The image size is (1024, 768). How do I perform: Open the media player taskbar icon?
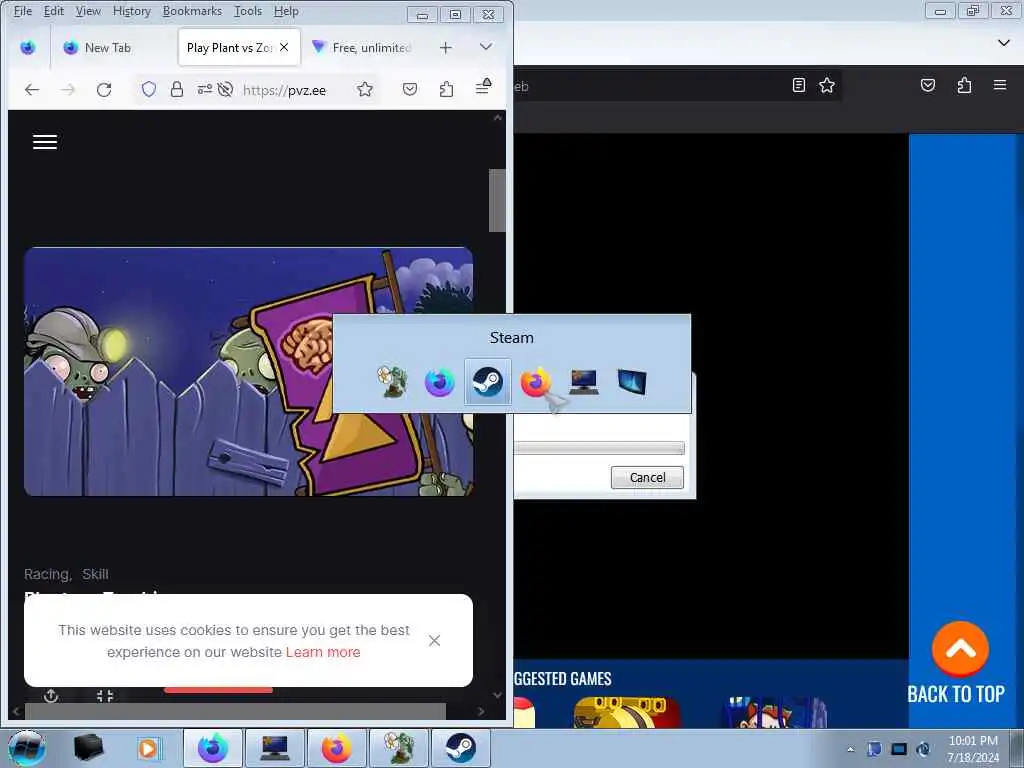coord(148,748)
